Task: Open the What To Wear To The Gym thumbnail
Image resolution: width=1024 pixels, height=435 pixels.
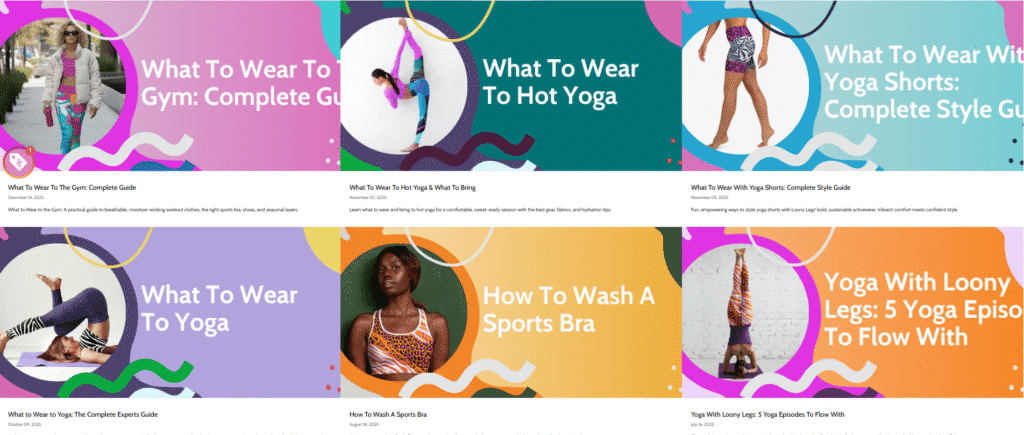Action: click(x=170, y=86)
